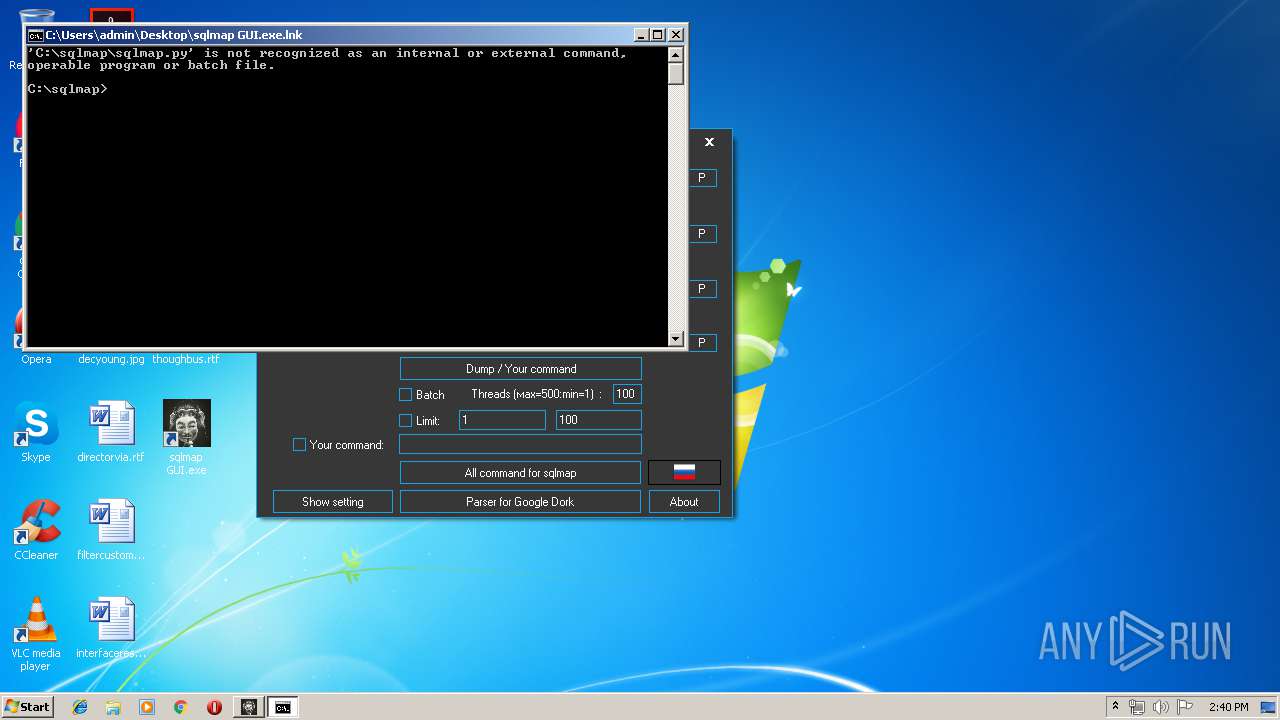The height and width of the screenshot is (720, 1280).
Task: Click All command for sqlmap button
Action: click(520, 472)
